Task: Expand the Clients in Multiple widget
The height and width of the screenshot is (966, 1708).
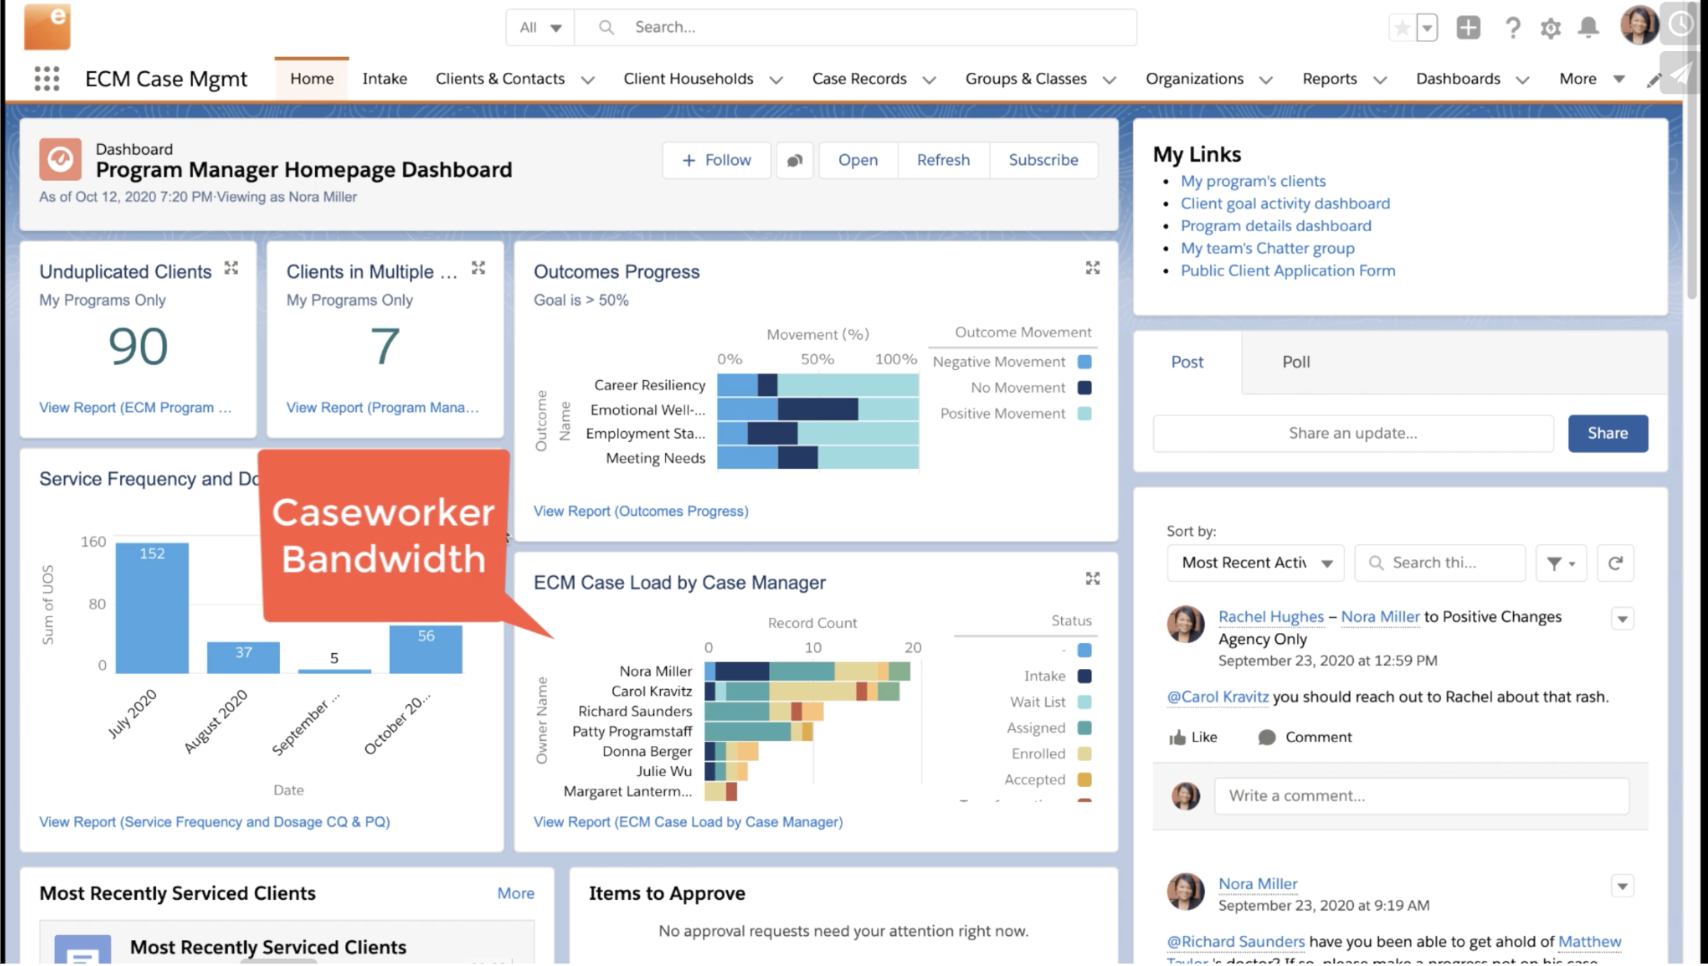Action: coord(478,268)
